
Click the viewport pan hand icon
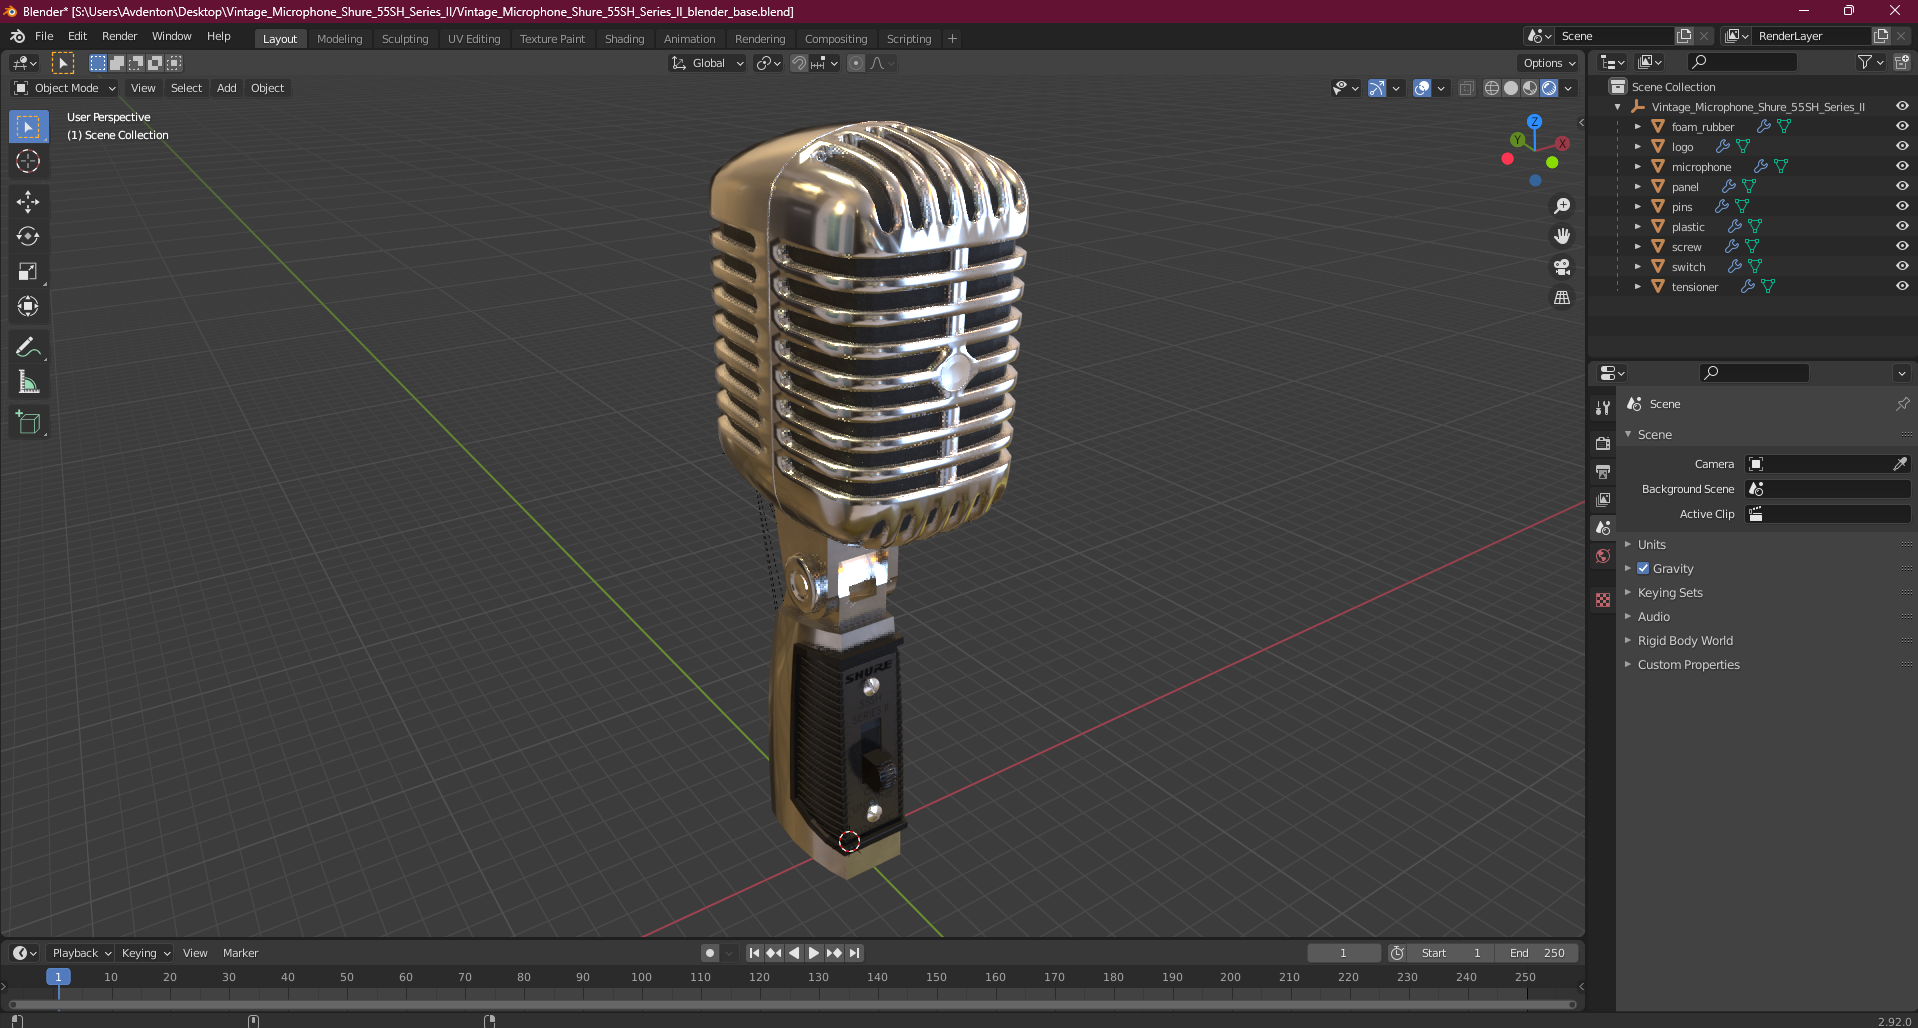[x=1562, y=237]
